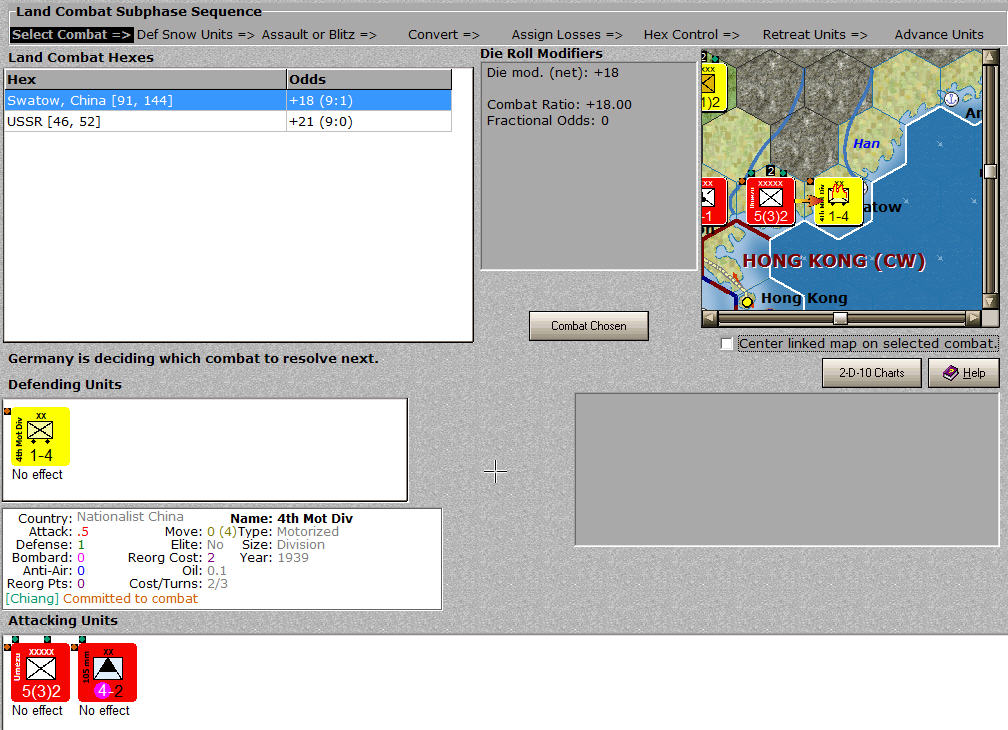Click the red counter partly cut off at the map's left edge
1008x730 pixels.
[714, 201]
